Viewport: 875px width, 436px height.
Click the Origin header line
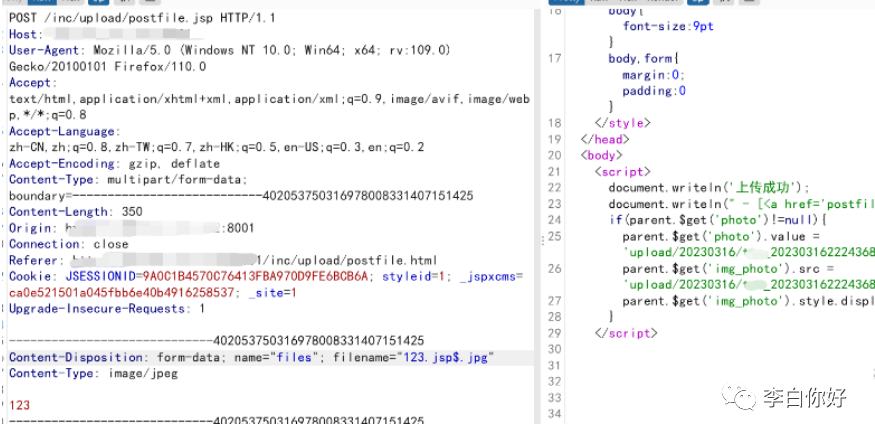click(132, 228)
